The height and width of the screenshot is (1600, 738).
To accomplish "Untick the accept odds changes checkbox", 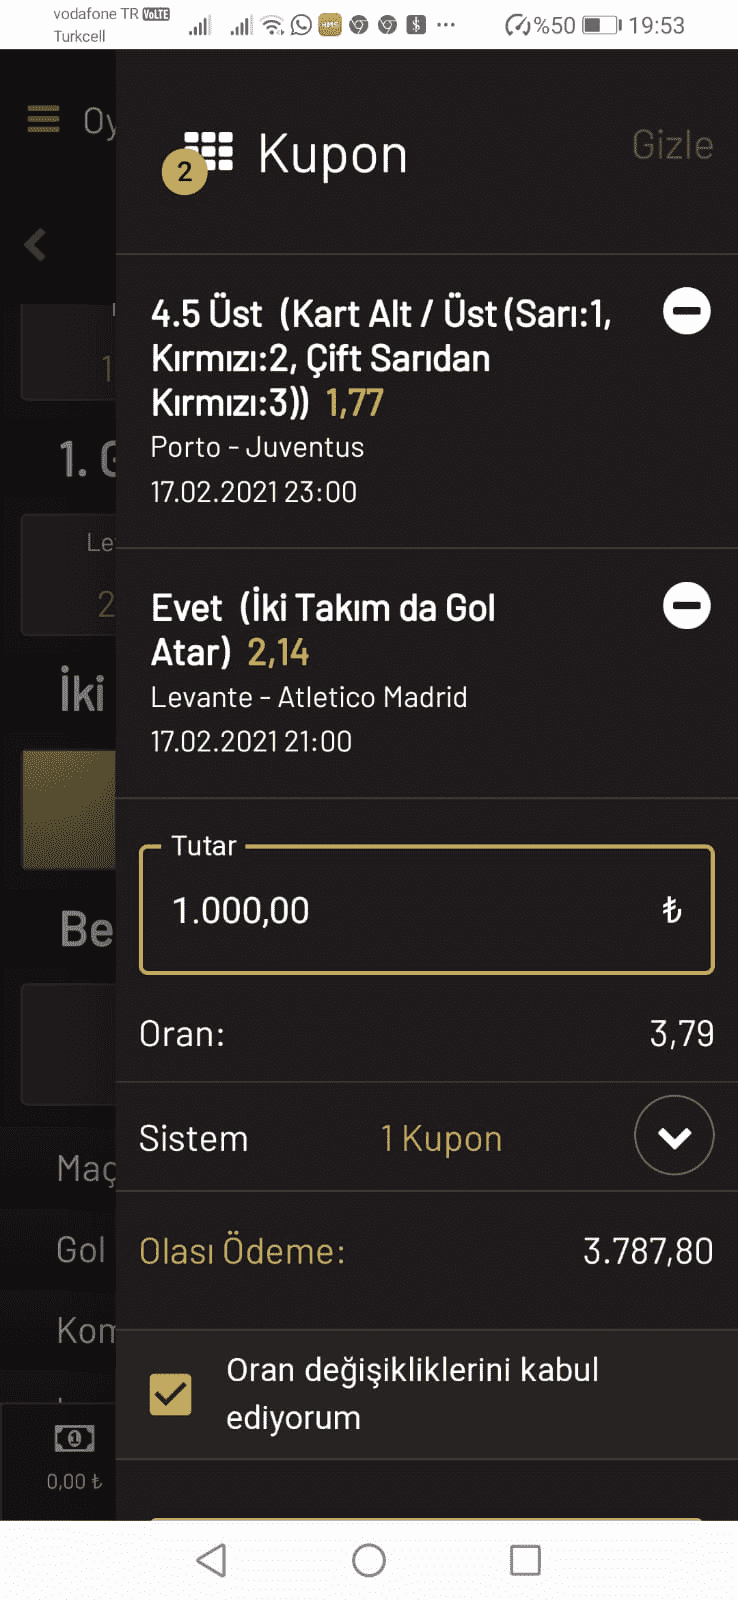I will coord(171,1394).
